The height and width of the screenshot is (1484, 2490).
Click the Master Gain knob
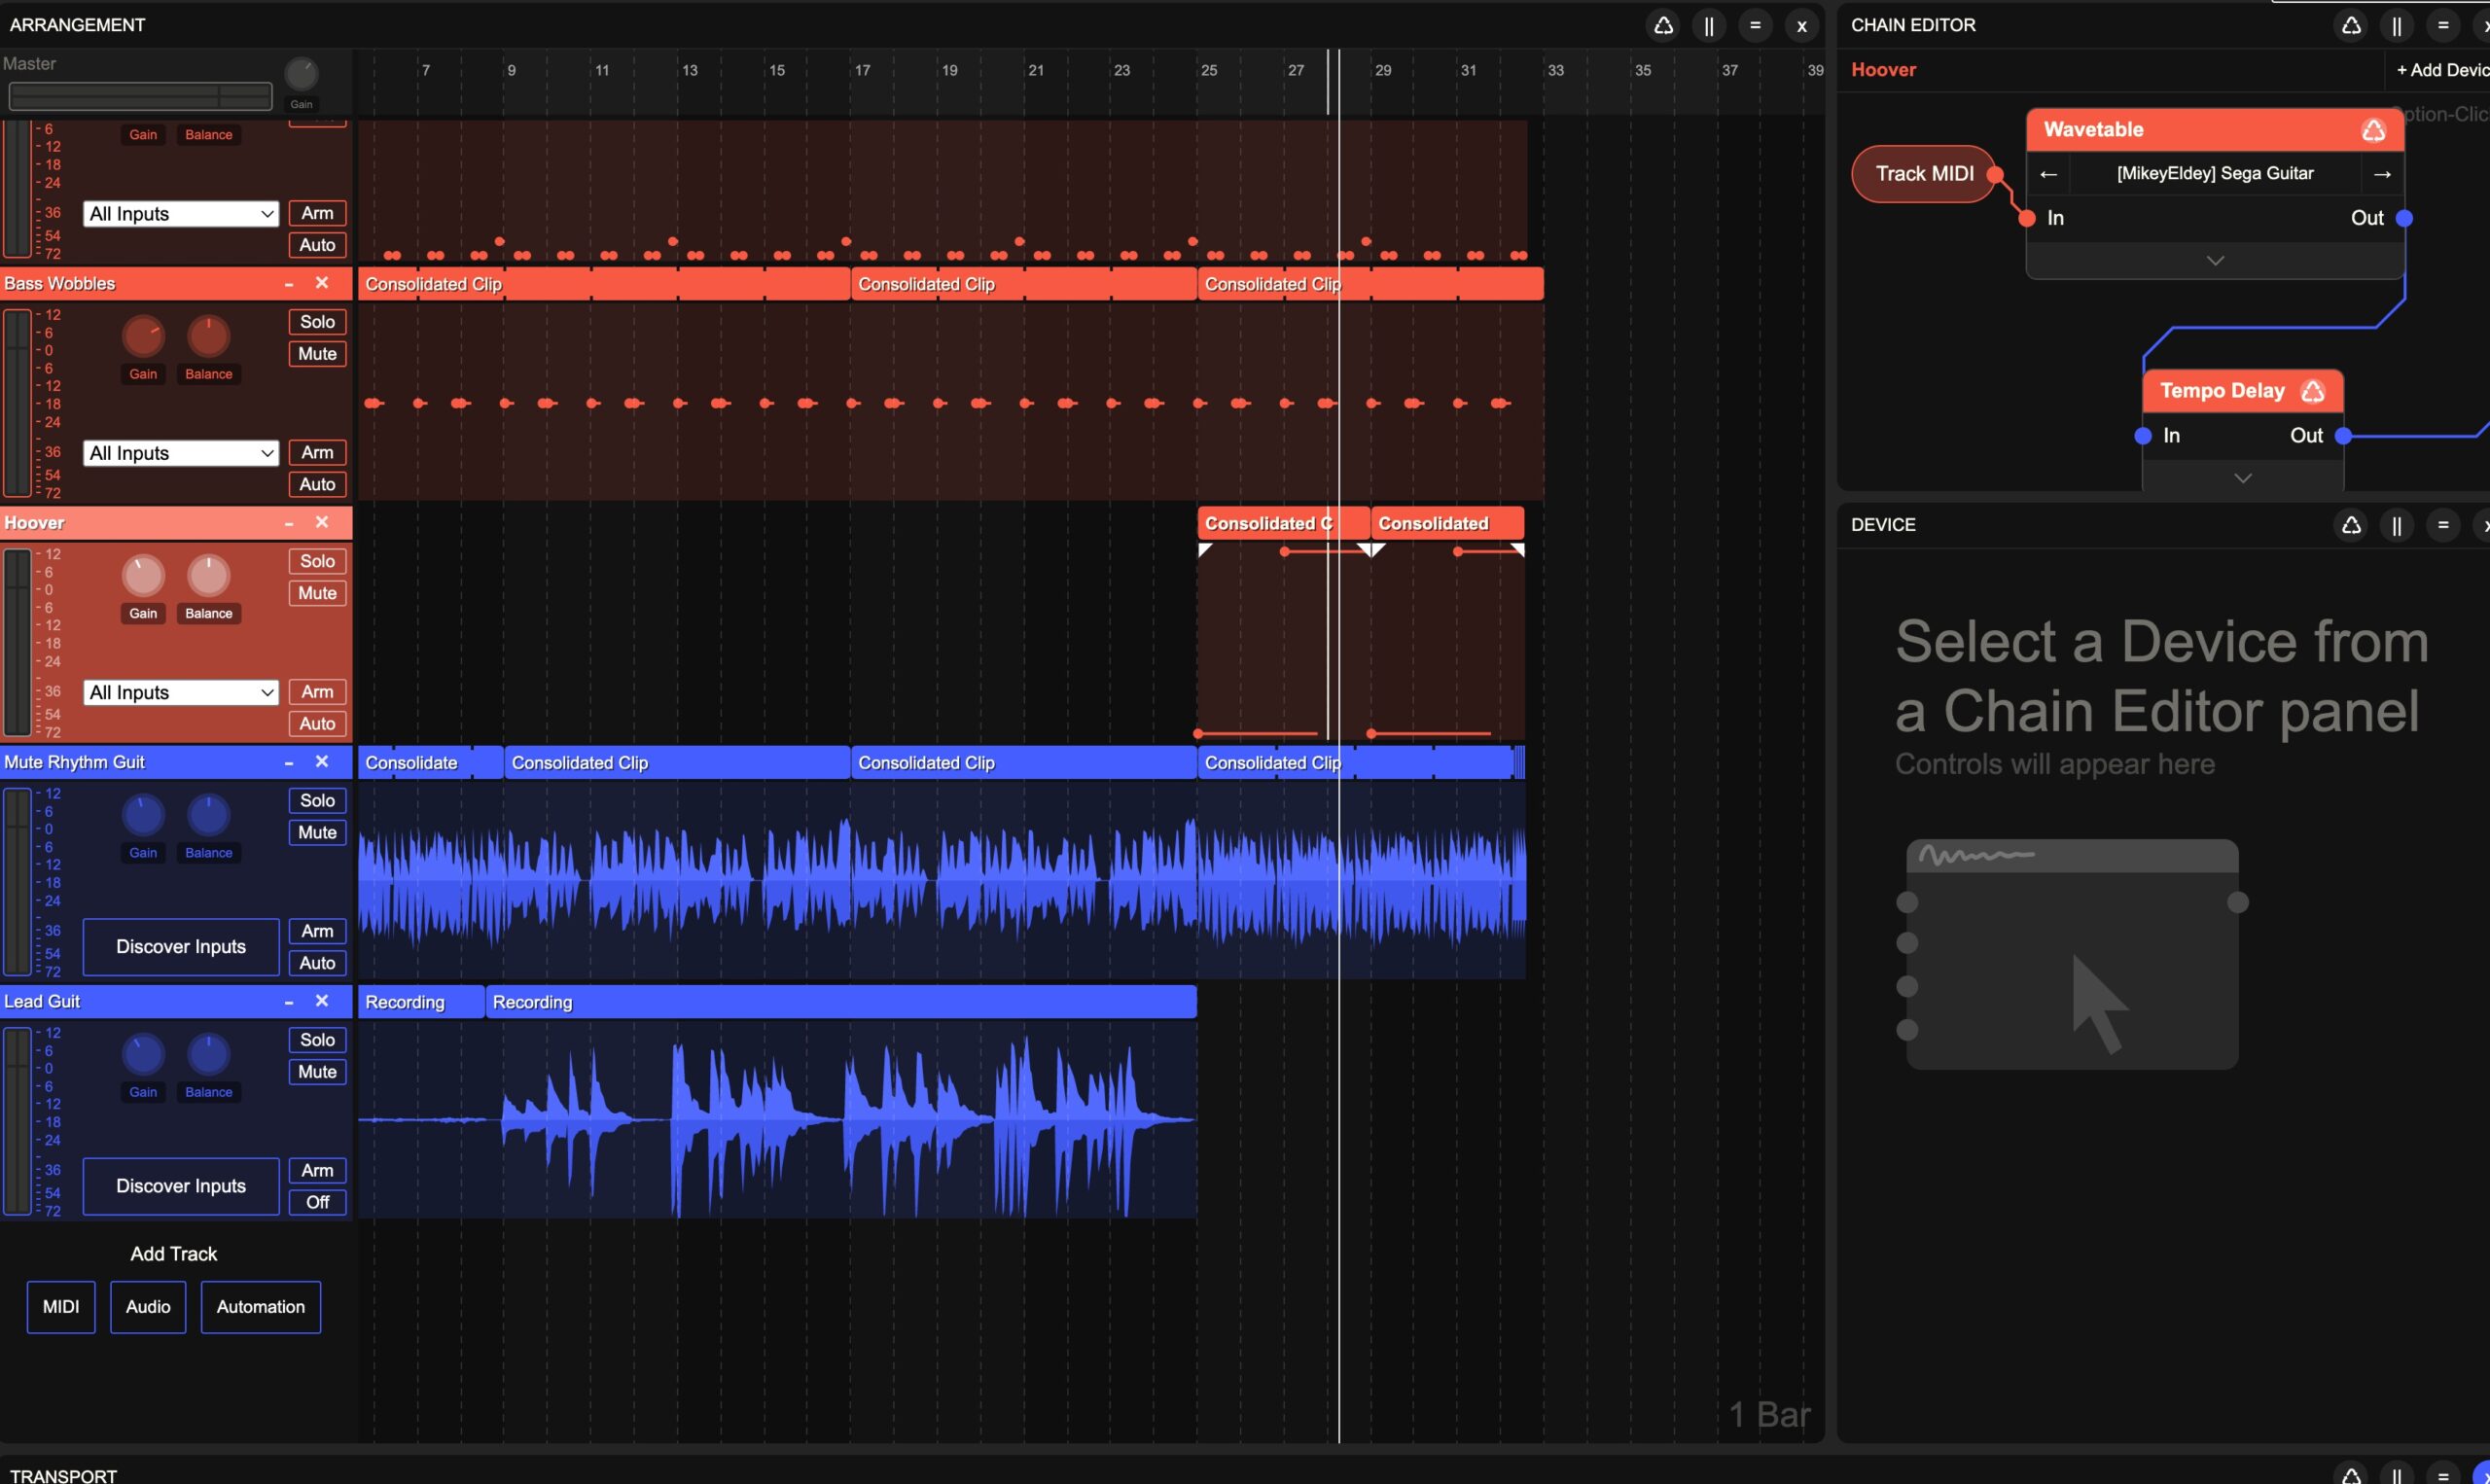pos(301,74)
